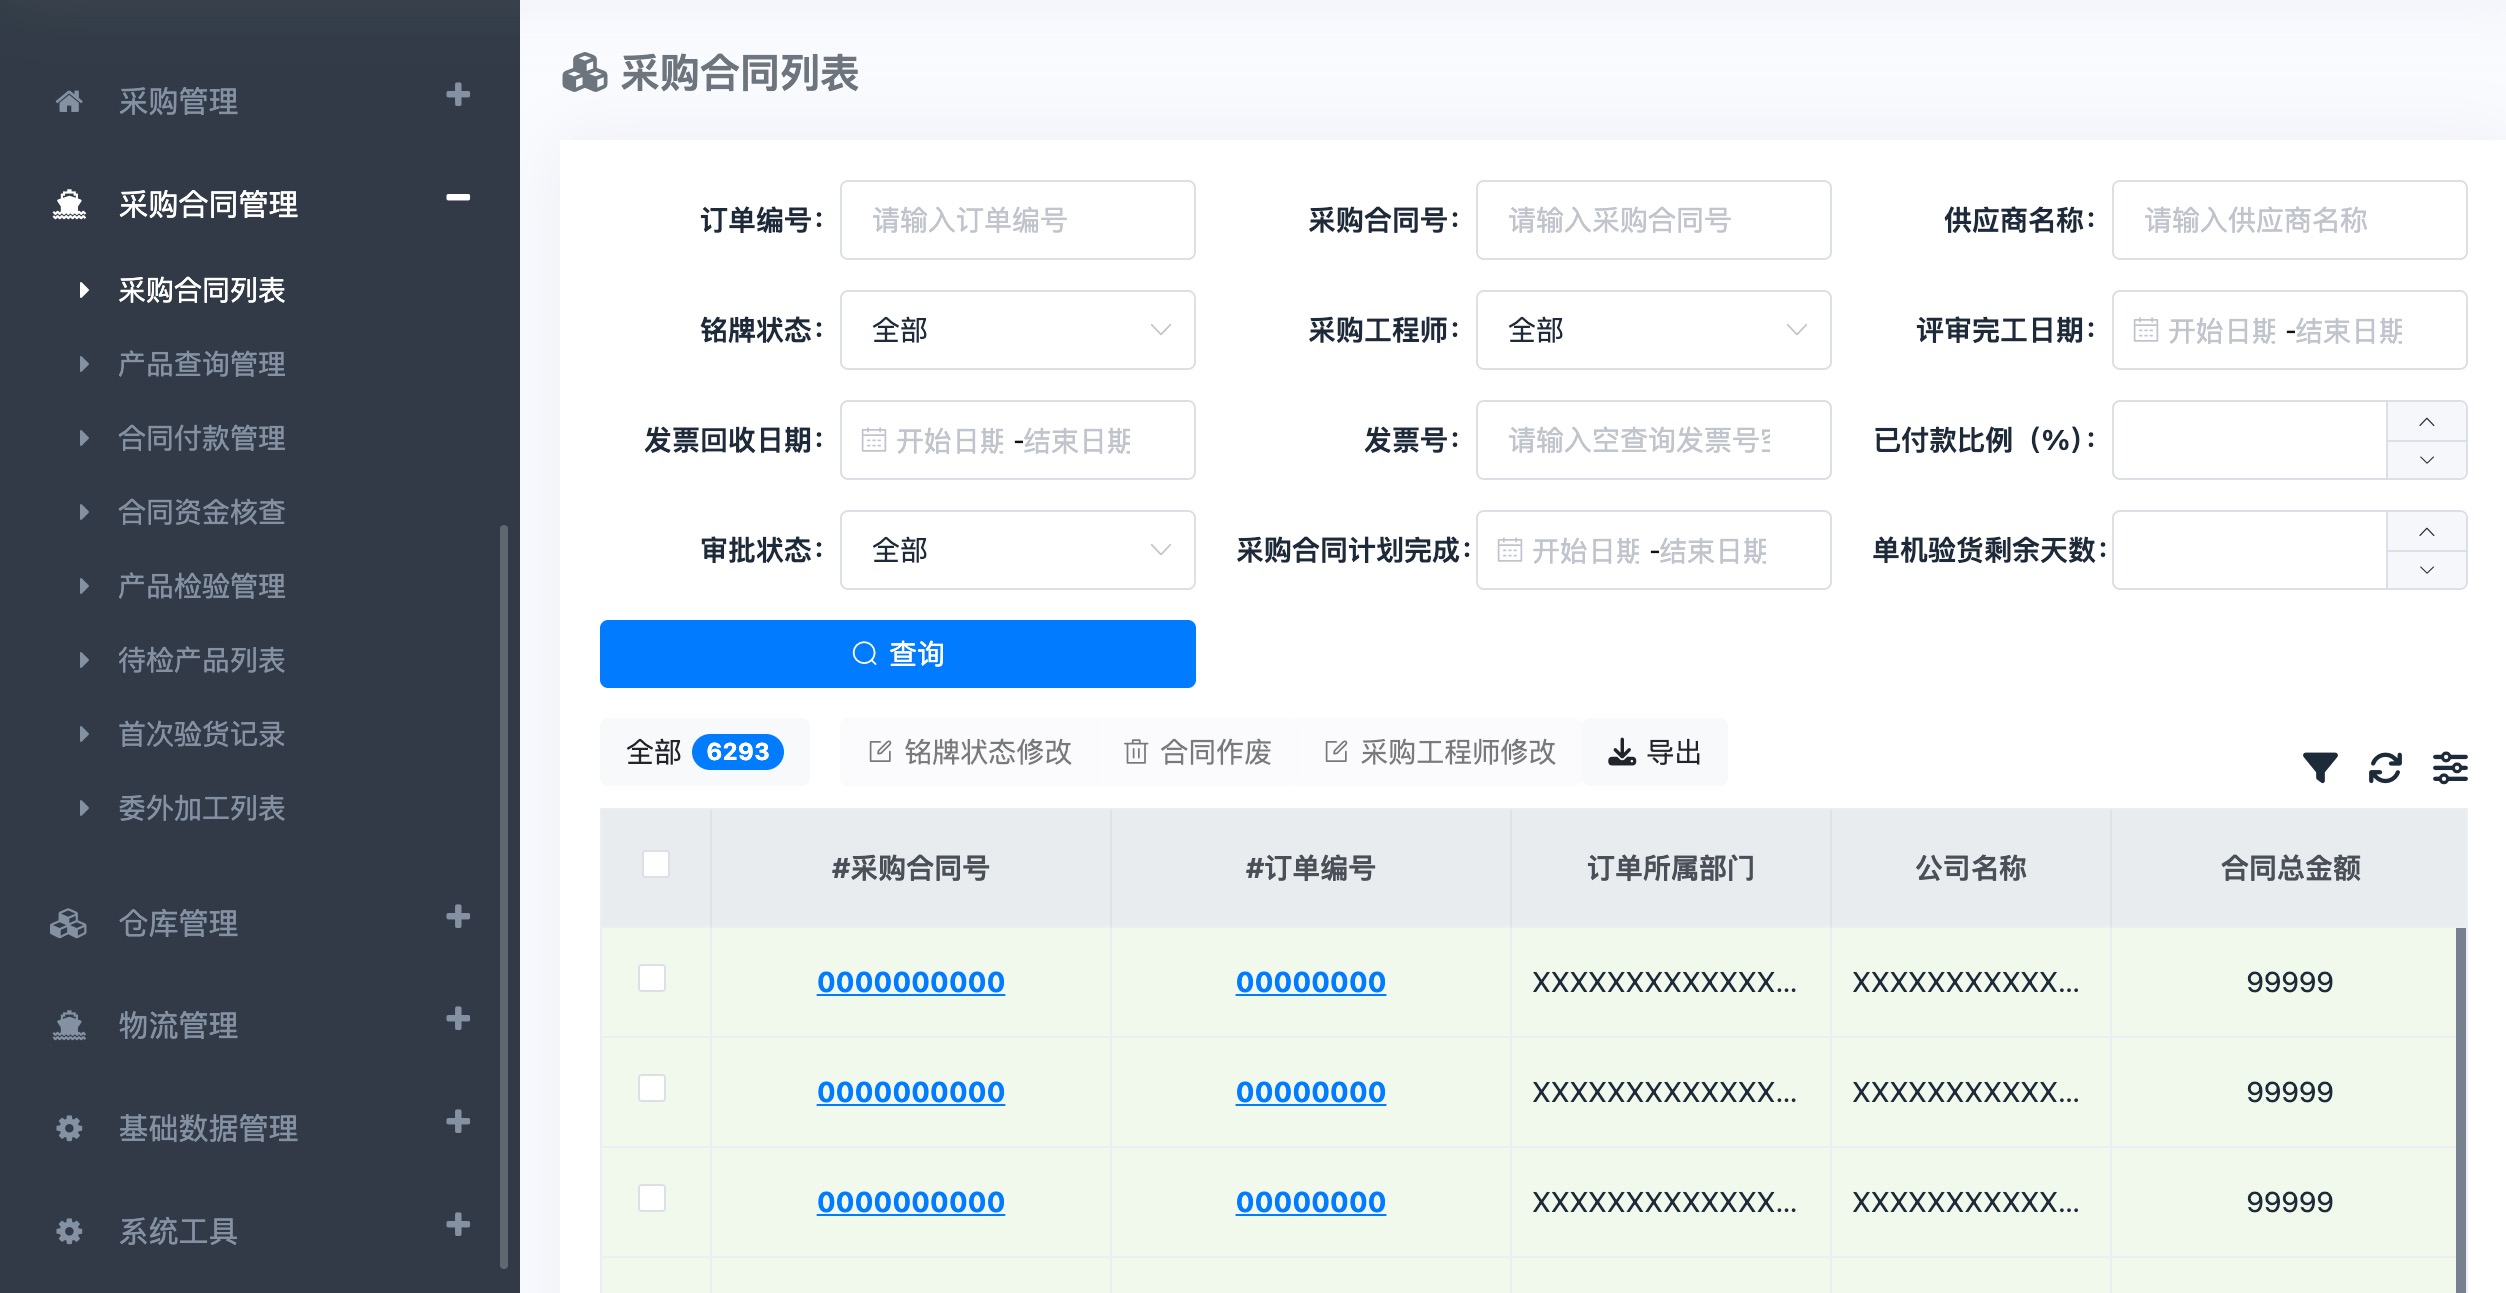
Task: Open 合同付款管理 in sidebar
Action: [201, 438]
